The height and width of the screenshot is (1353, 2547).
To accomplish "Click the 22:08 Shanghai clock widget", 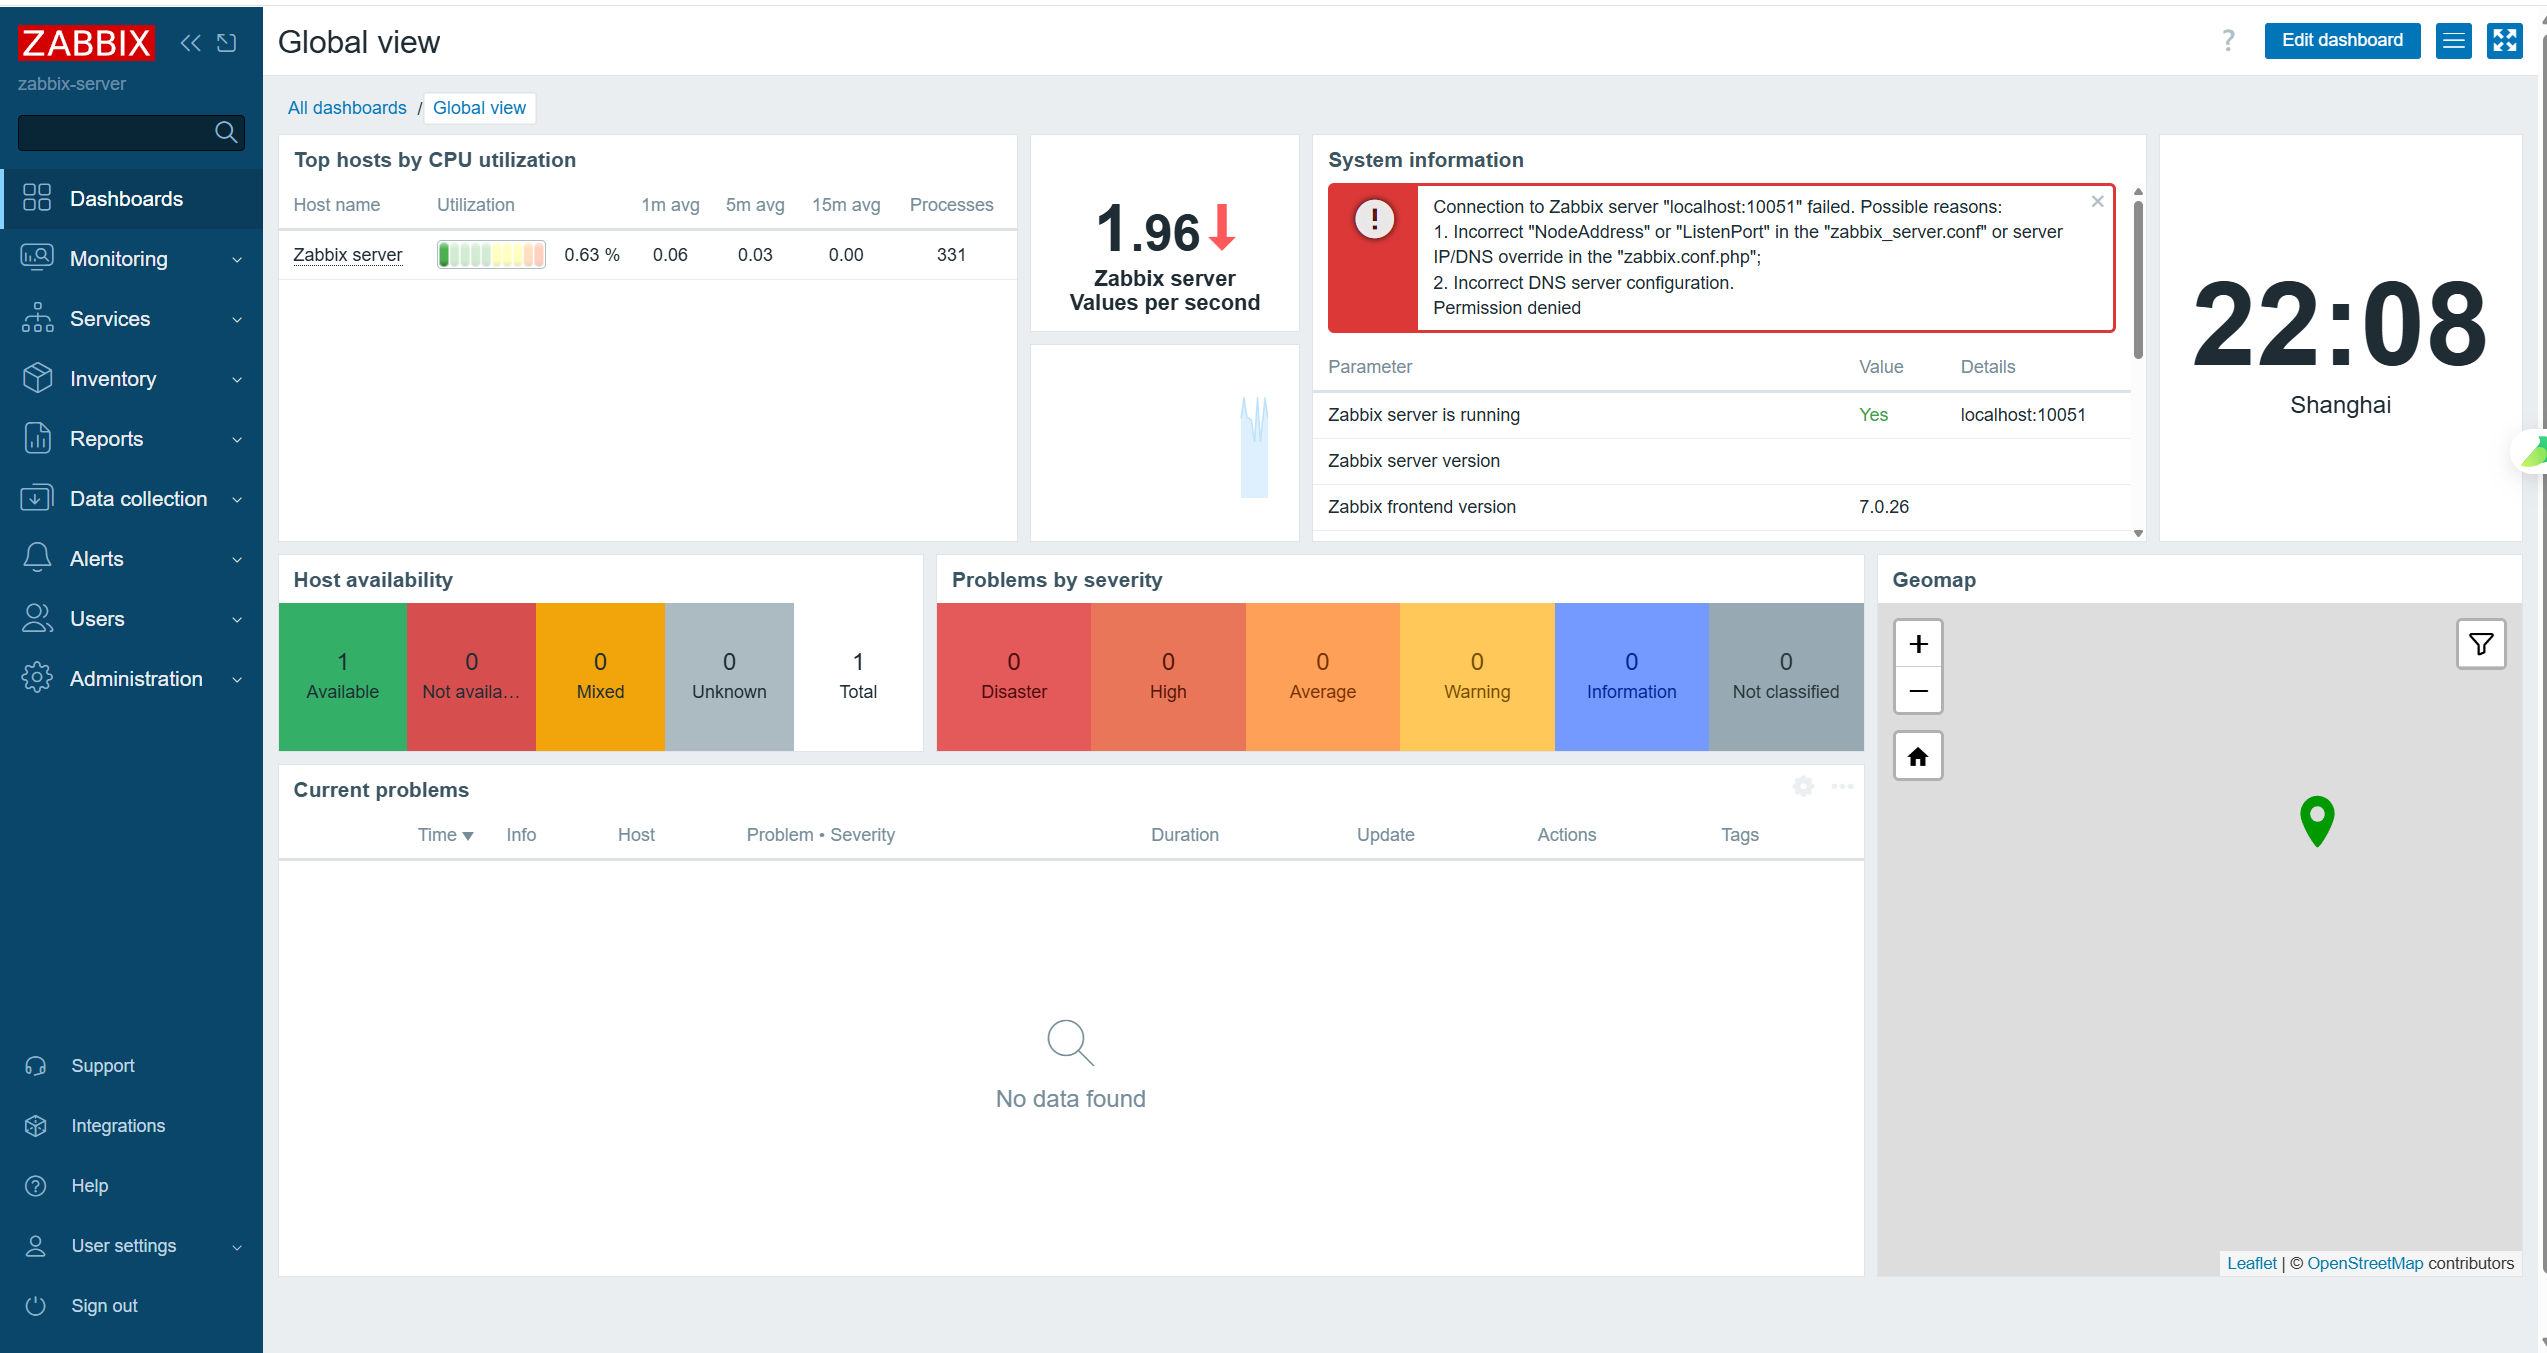I will tap(2340, 338).
